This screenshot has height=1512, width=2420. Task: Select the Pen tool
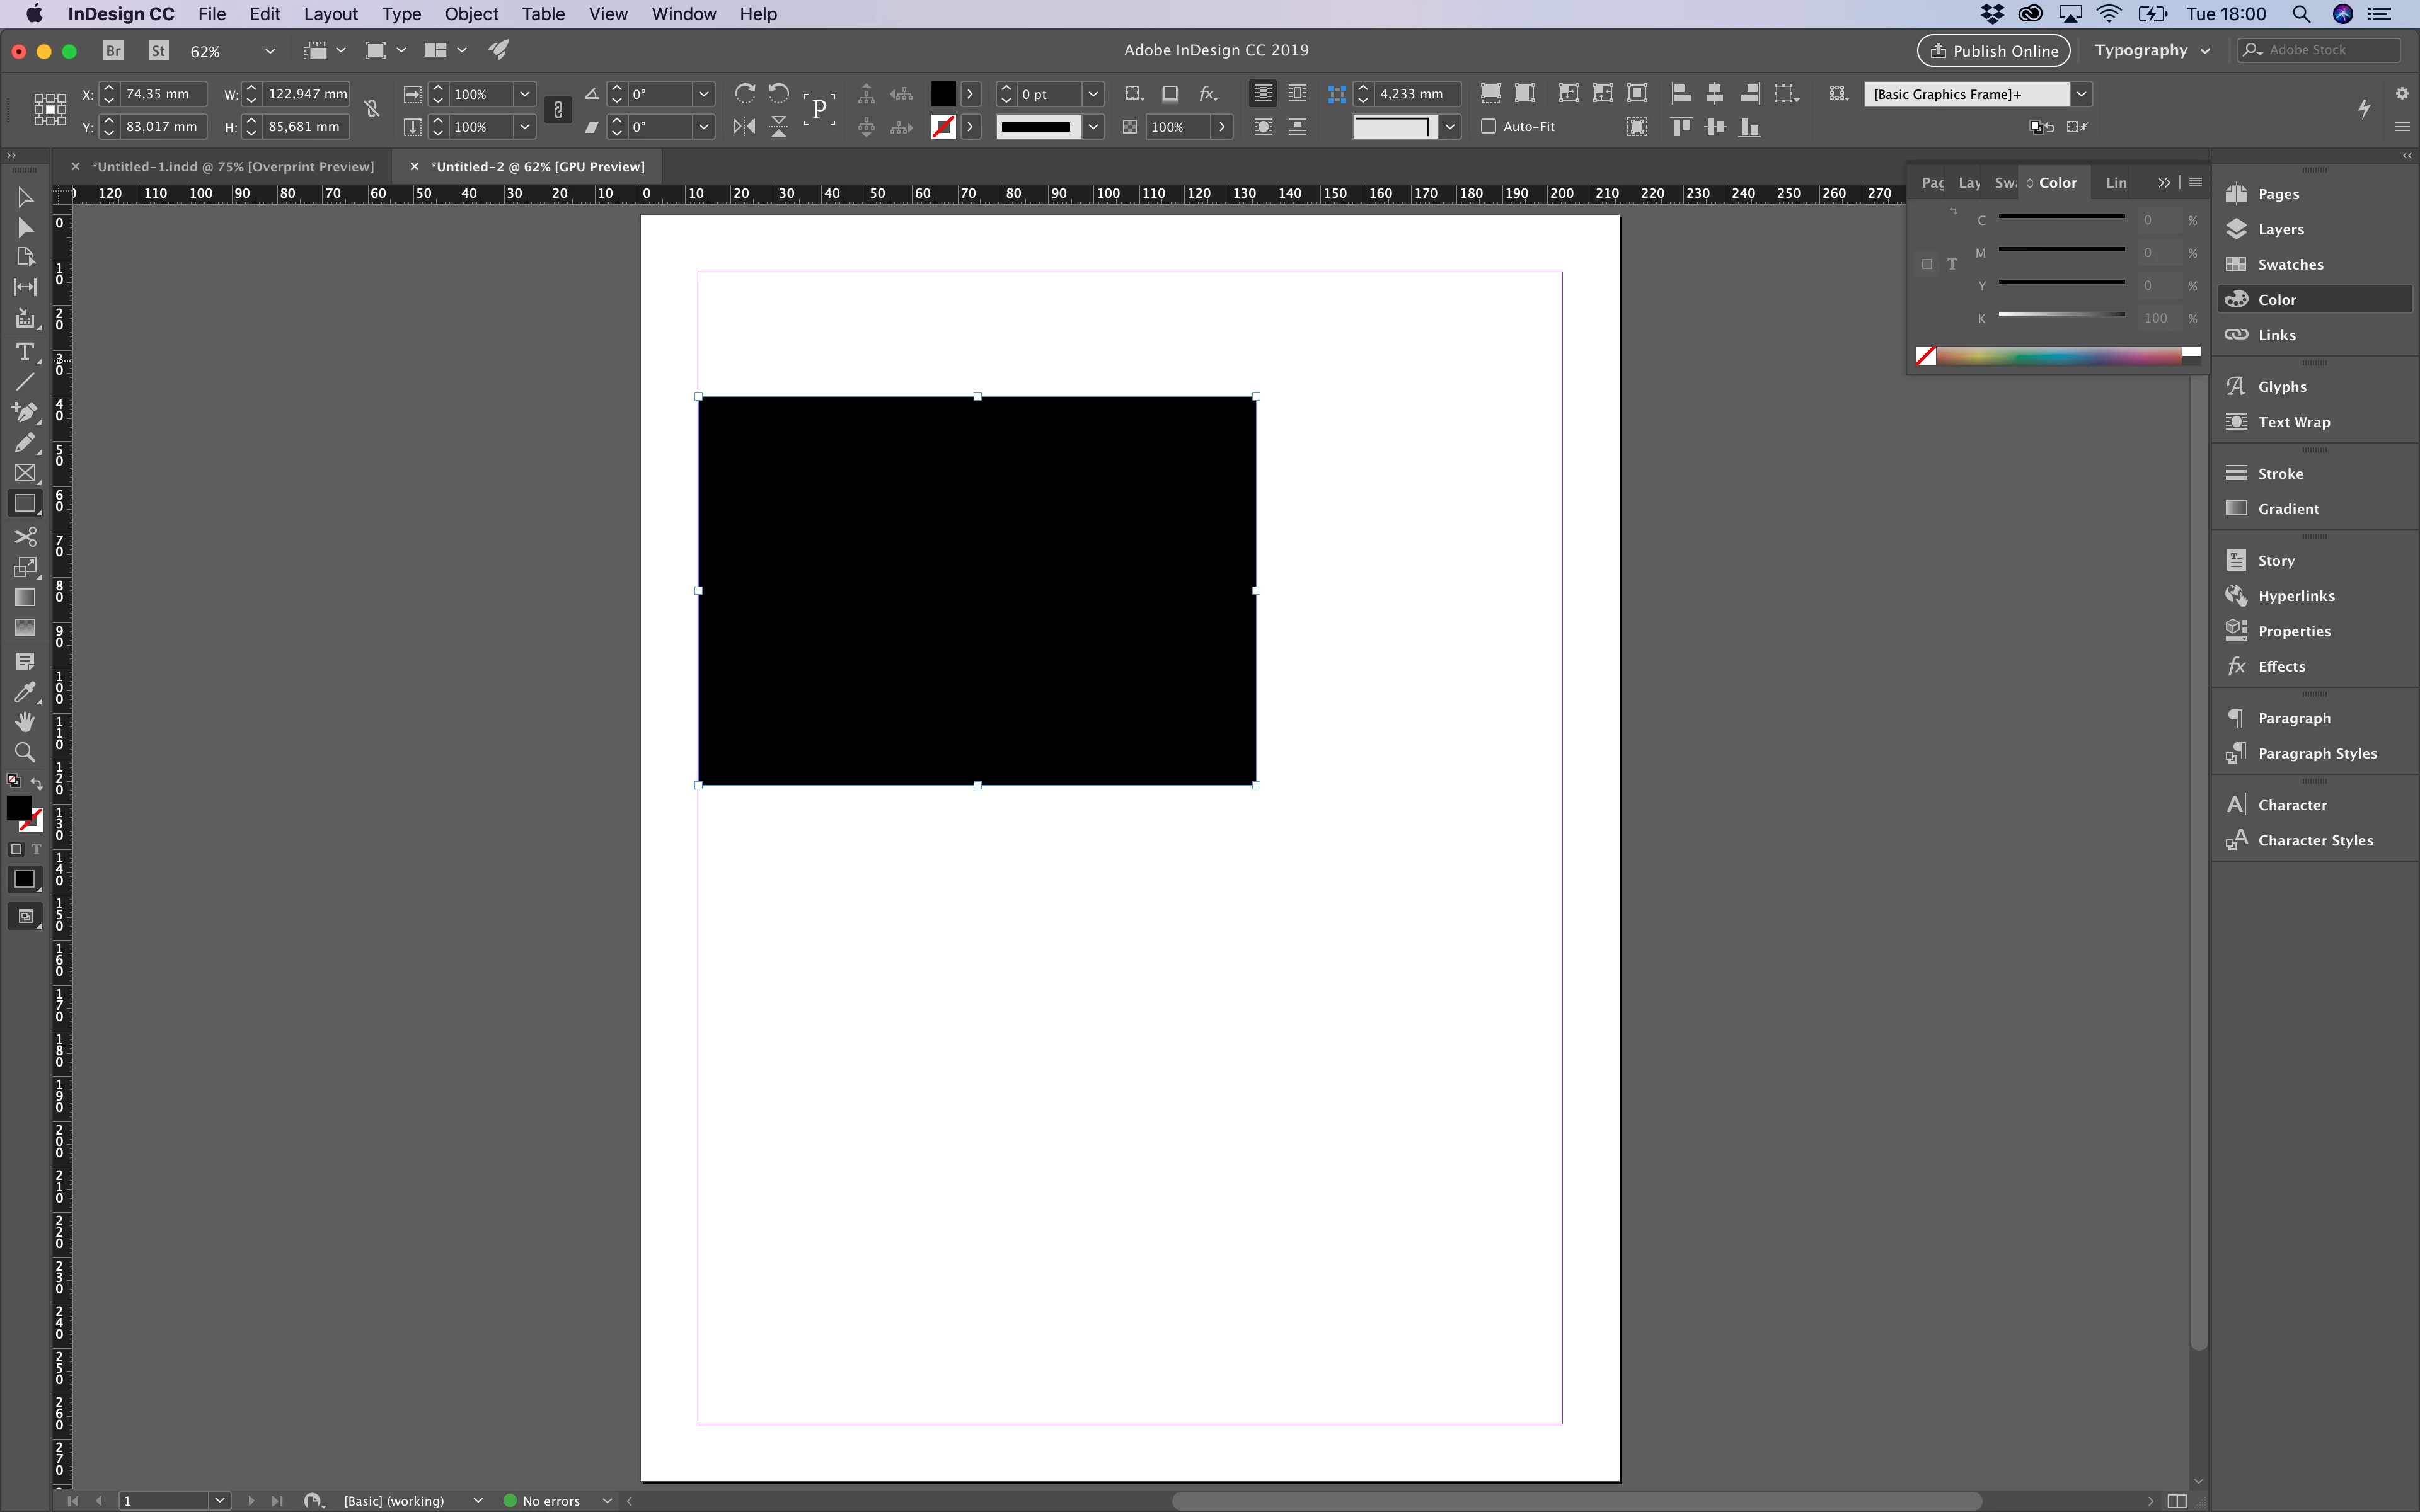pyautogui.click(x=24, y=412)
